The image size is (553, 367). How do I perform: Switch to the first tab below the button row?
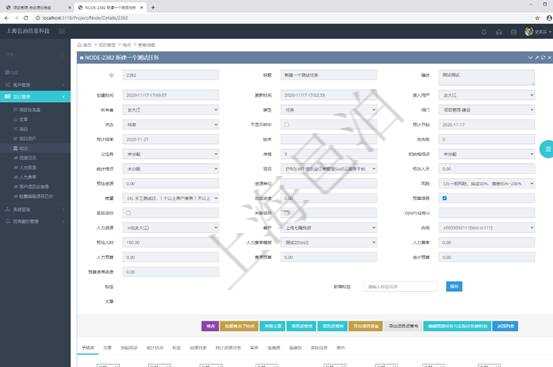[88, 348]
